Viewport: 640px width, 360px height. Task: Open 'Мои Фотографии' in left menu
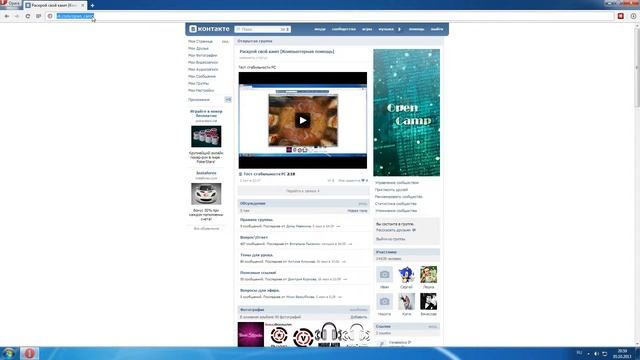click(203, 55)
